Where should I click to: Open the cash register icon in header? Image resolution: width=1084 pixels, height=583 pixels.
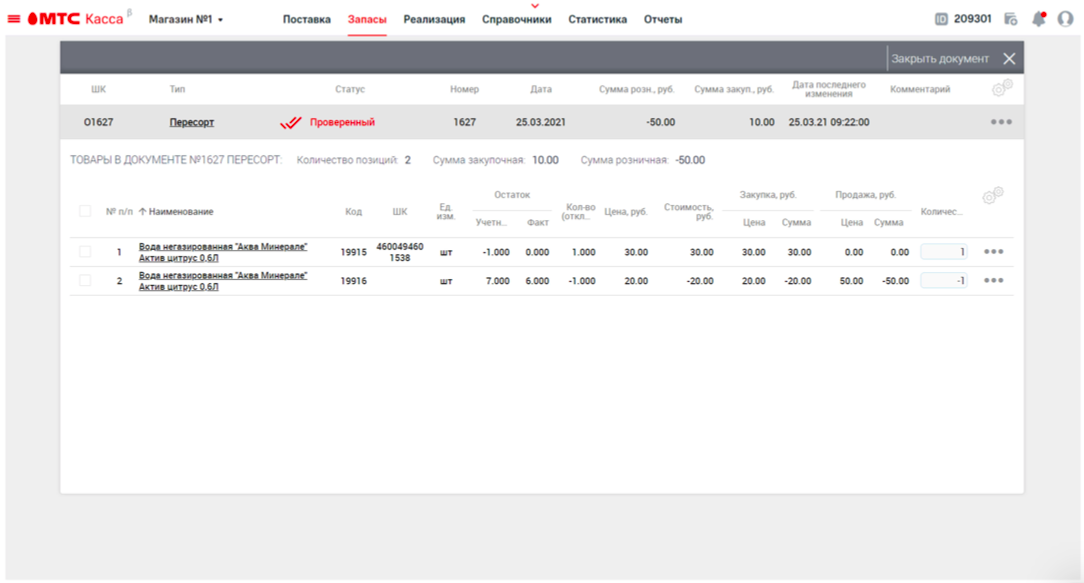[x=1011, y=19]
